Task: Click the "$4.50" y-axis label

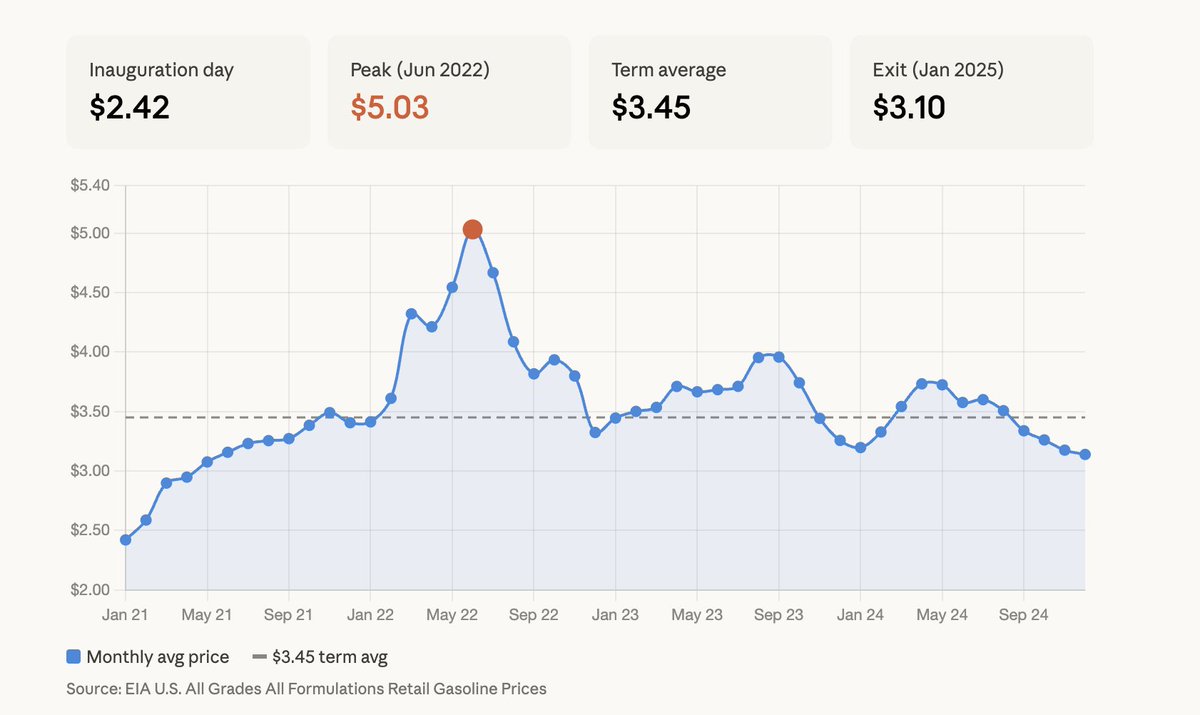Action: coord(90,293)
